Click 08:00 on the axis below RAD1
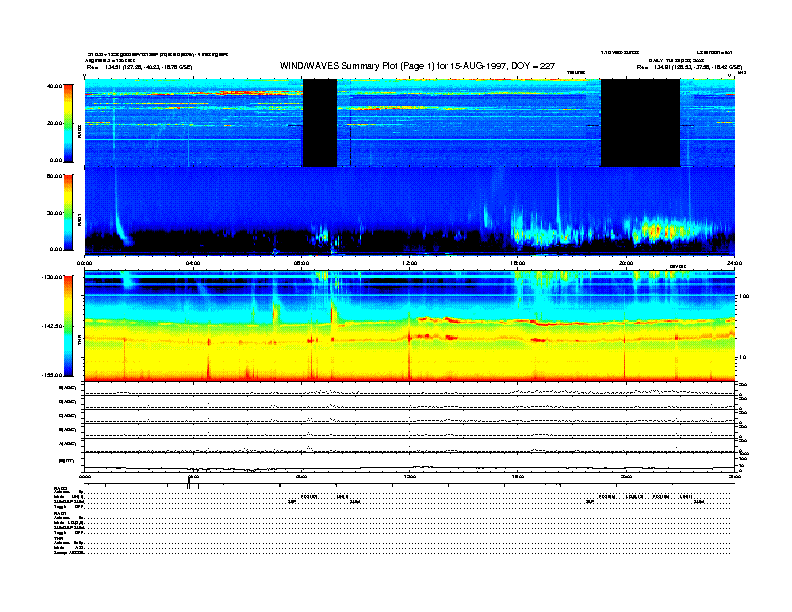Image resolution: width=792 pixels, height=612 pixels. click(301, 263)
